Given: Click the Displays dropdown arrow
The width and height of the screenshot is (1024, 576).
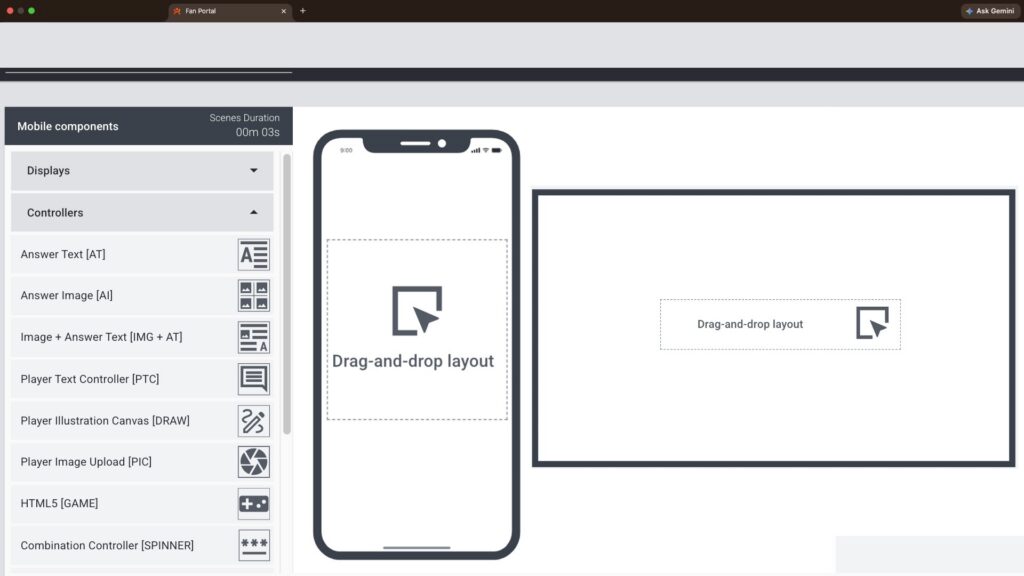Looking at the screenshot, I should (253, 171).
